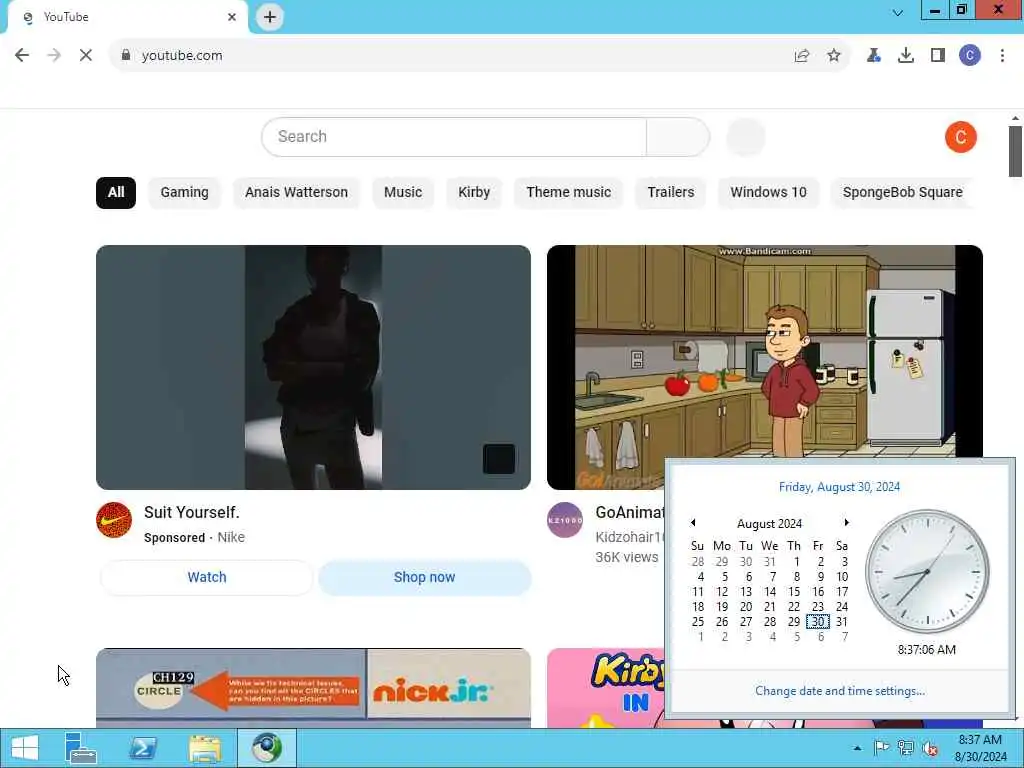Launch PowerShell from taskbar
The height and width of the screenshot is (768, 1024).
143,748
